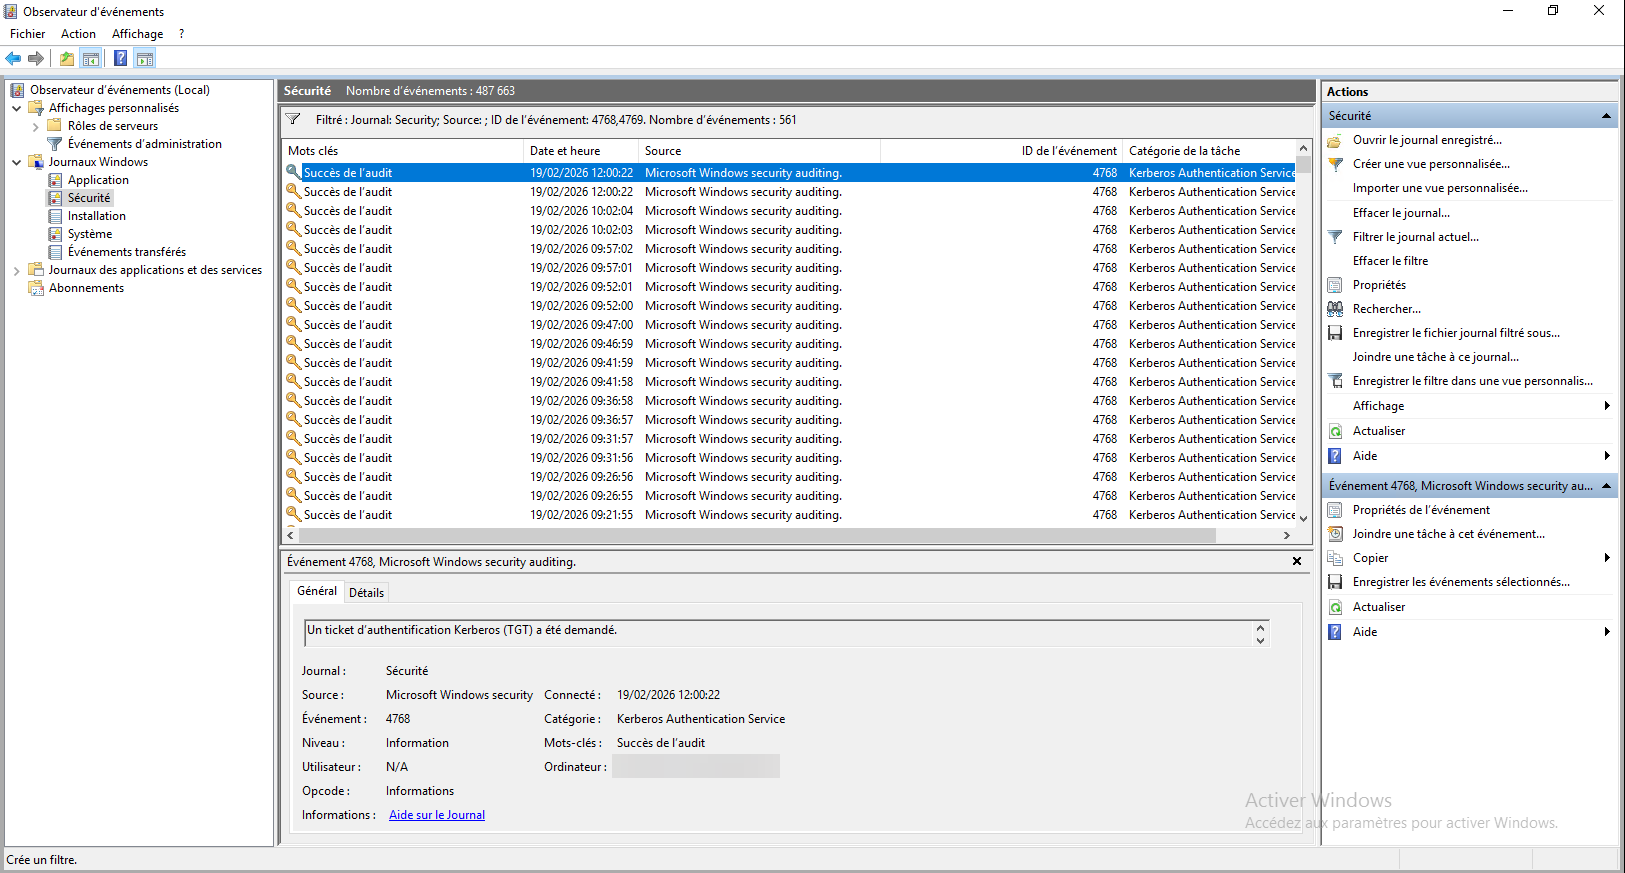Viewport: 1625px width, 873px height.
Task: Select Observateur d'événements (Local) root node
Action: [120, 90]
